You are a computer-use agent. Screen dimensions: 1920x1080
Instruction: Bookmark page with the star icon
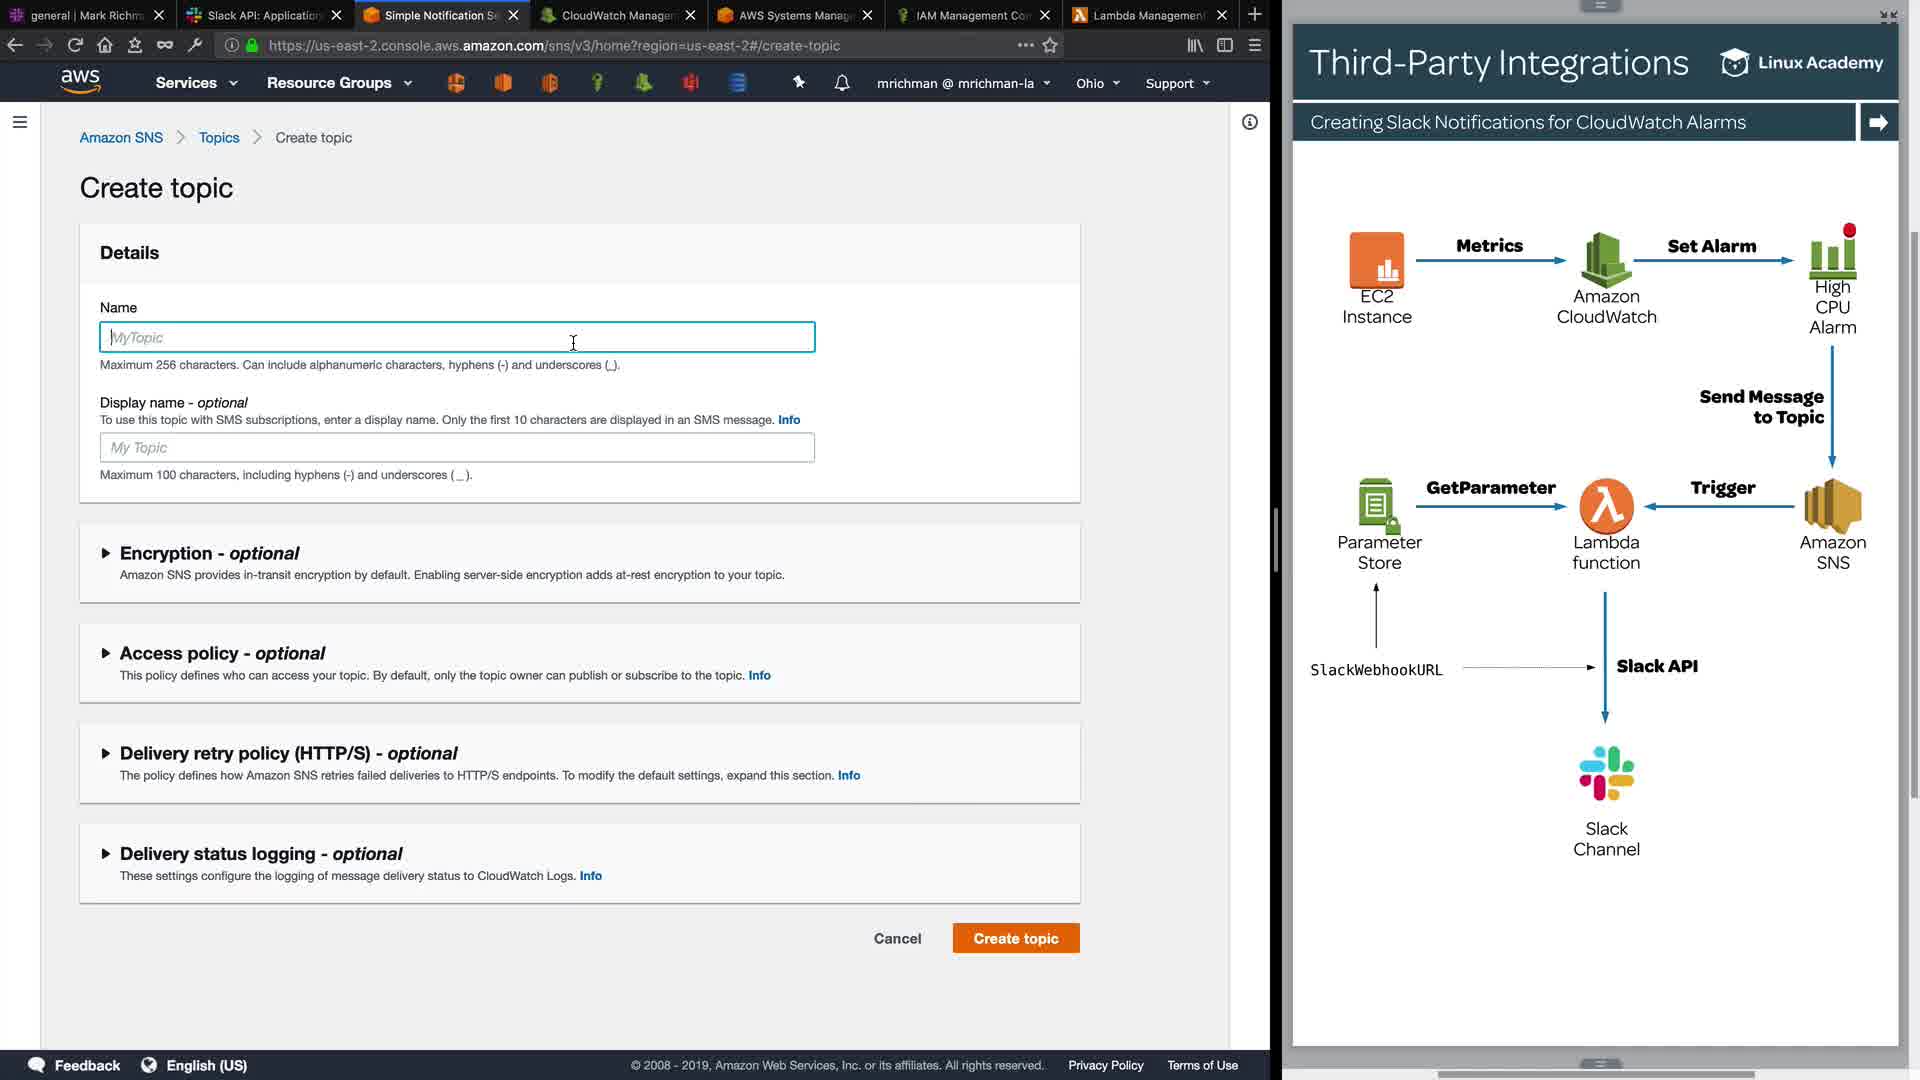pos(1050,45)
